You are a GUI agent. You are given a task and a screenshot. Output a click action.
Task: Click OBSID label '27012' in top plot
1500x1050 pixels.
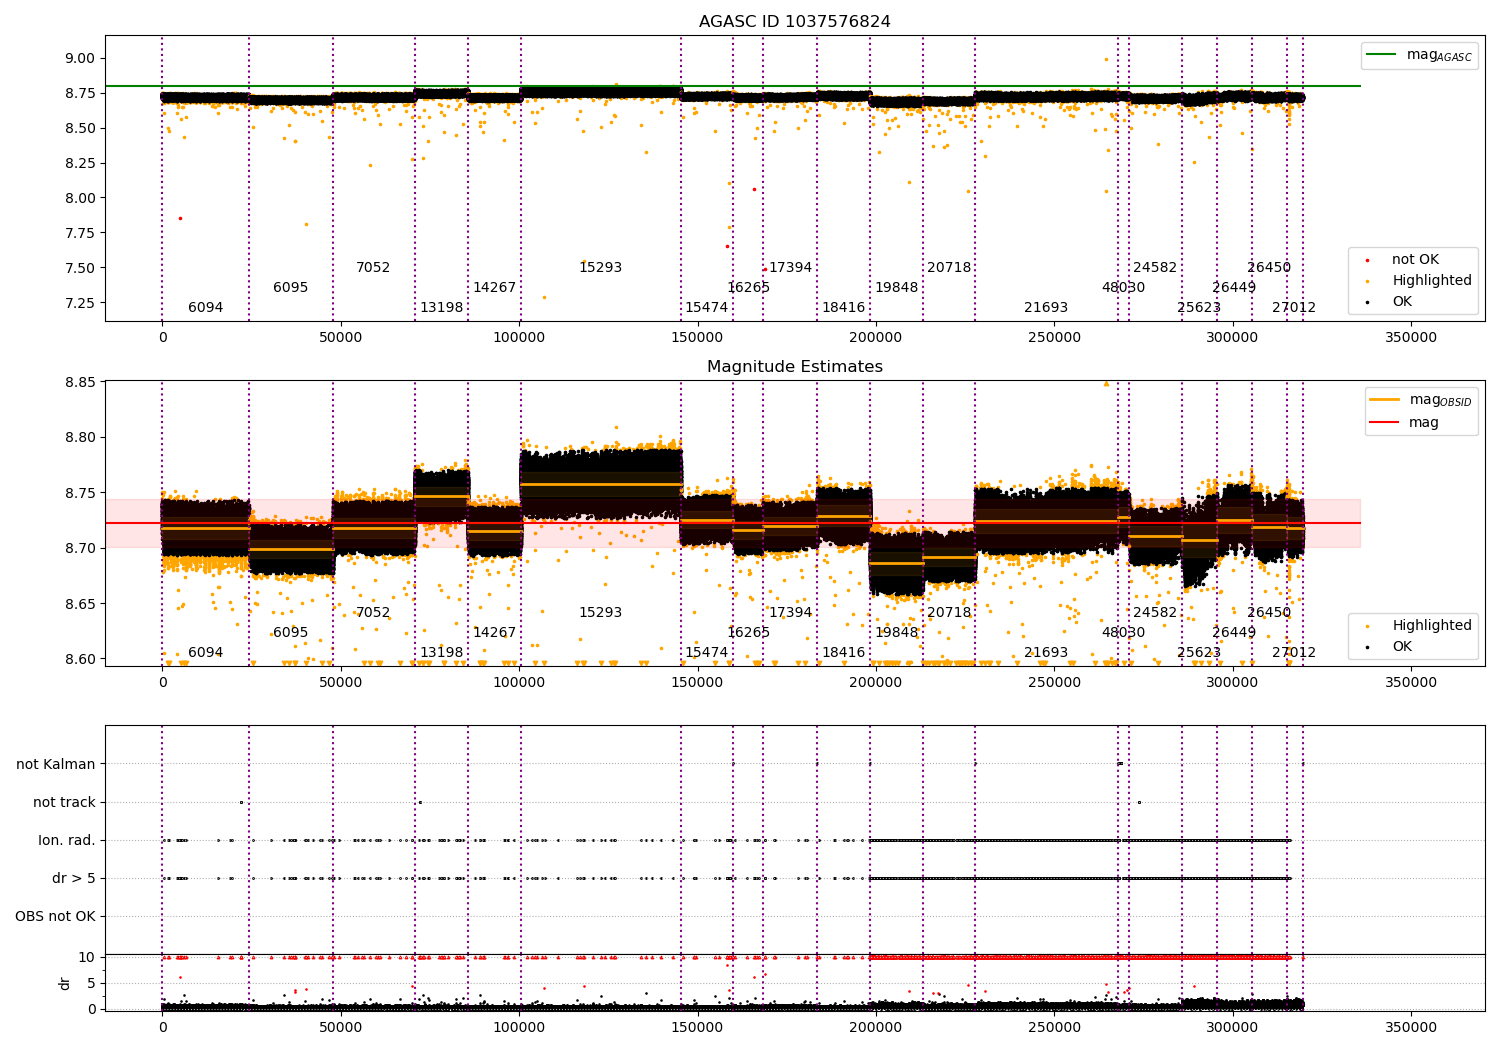[x=1294, y=308]
